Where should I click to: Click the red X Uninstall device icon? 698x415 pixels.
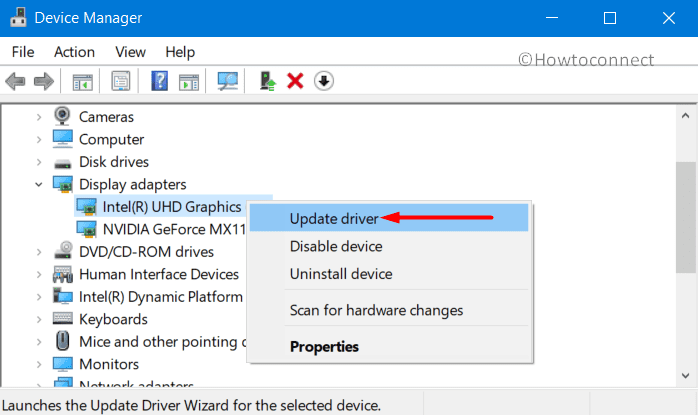click(295, 81)
